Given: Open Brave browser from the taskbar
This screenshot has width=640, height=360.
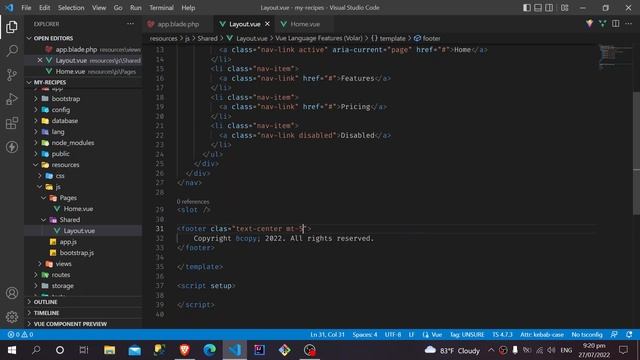Looking at the screenshot, I should click(x=184, y=350).
